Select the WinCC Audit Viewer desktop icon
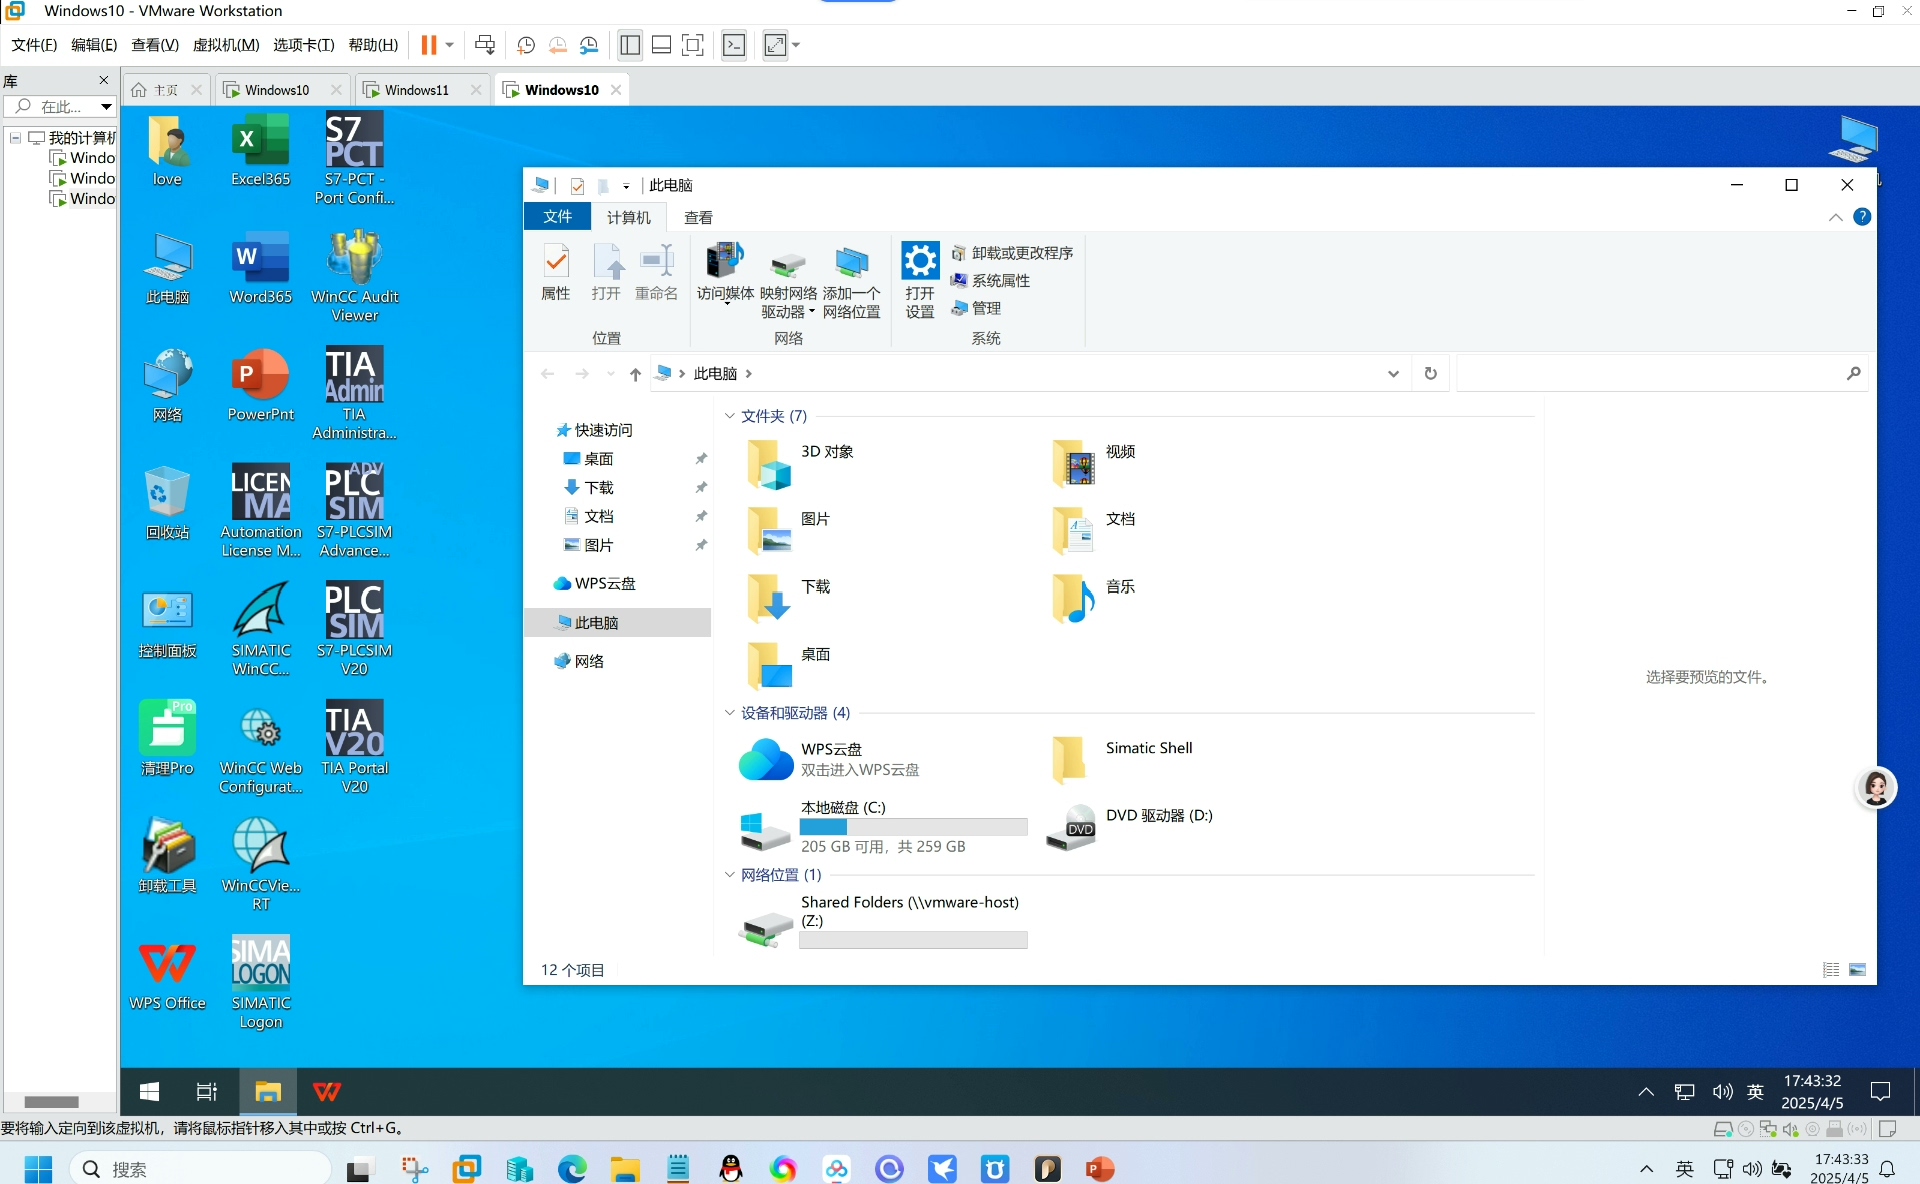 click(354, 276)
